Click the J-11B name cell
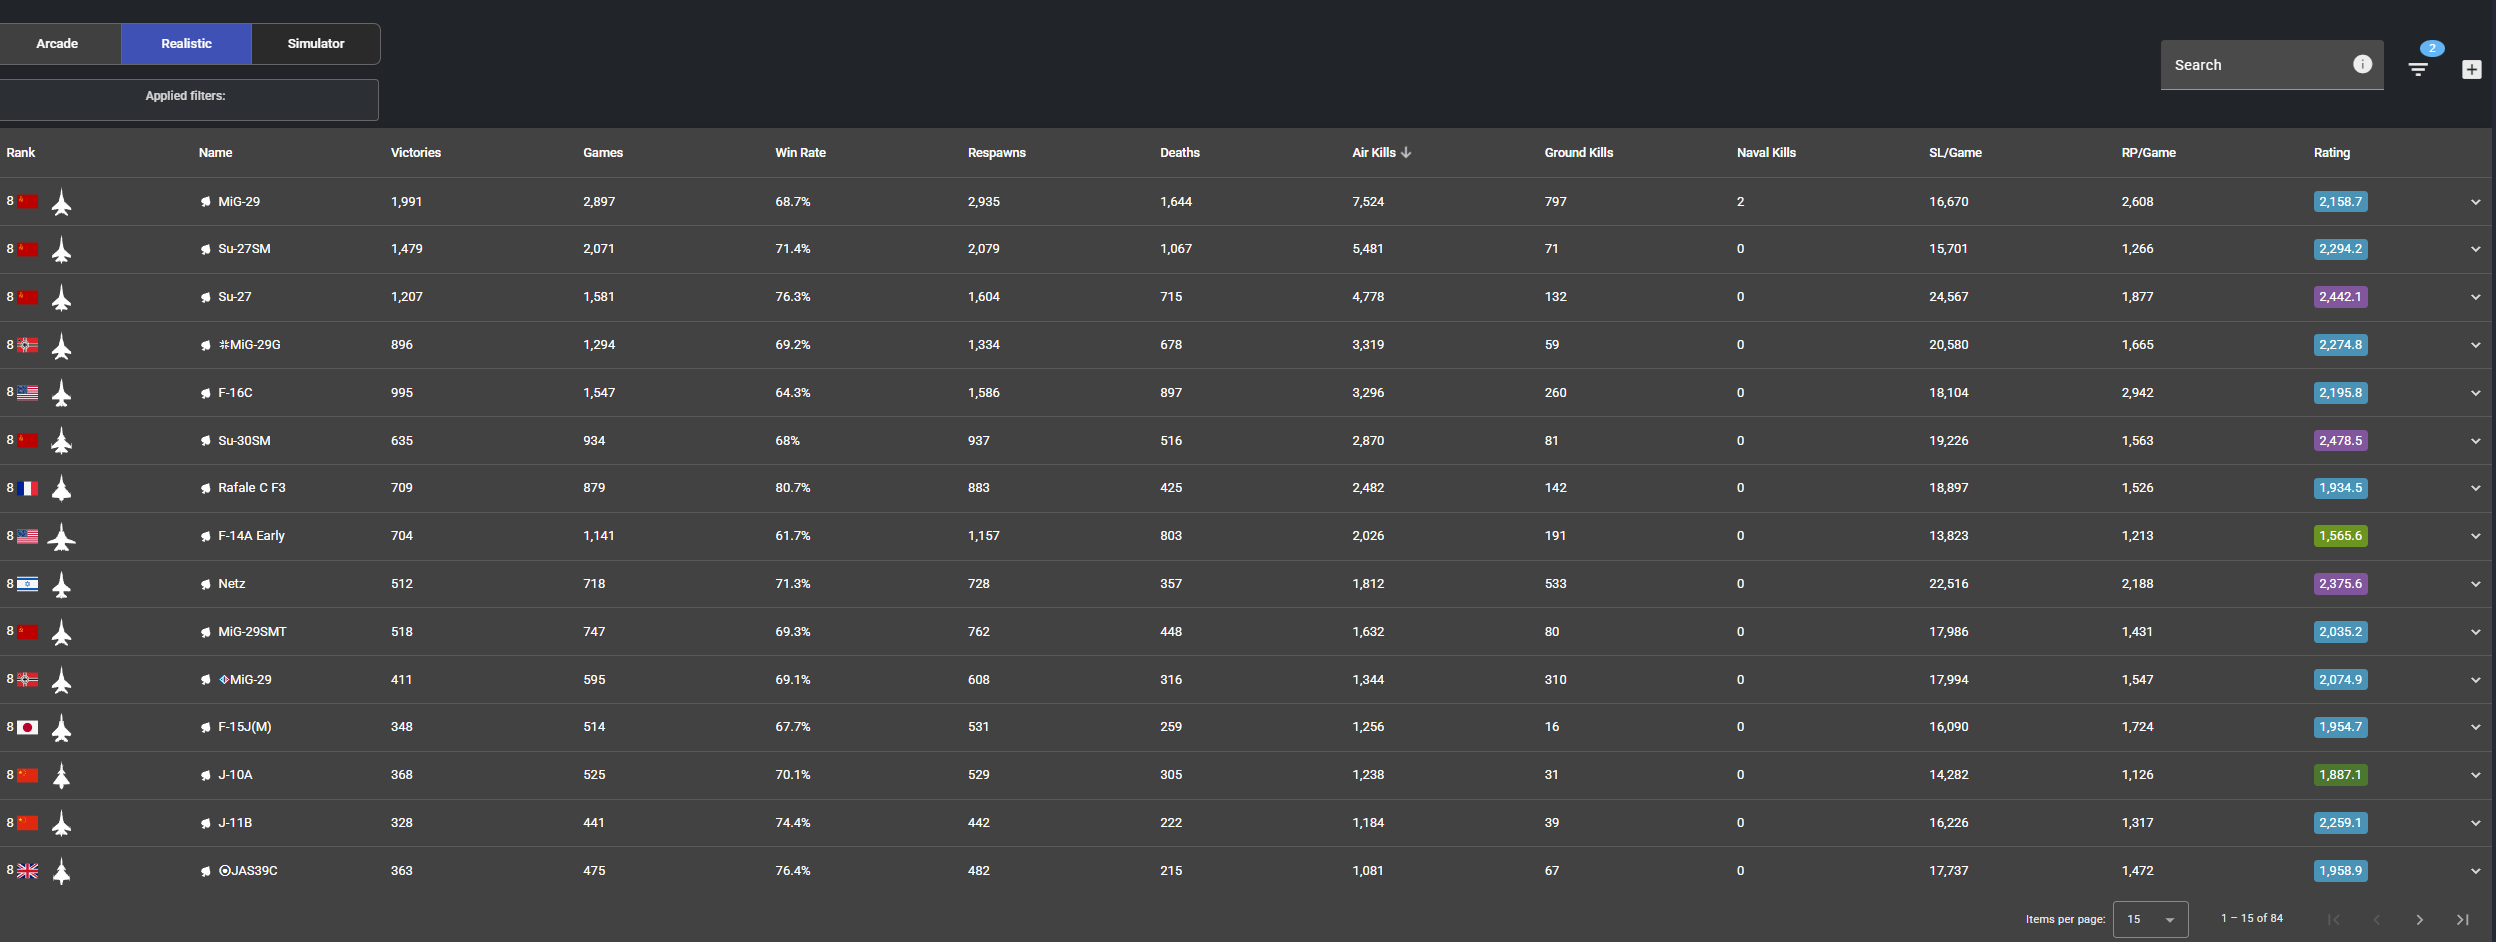The height and width of the screenshot is (942, 2496). tap(235, 823)
